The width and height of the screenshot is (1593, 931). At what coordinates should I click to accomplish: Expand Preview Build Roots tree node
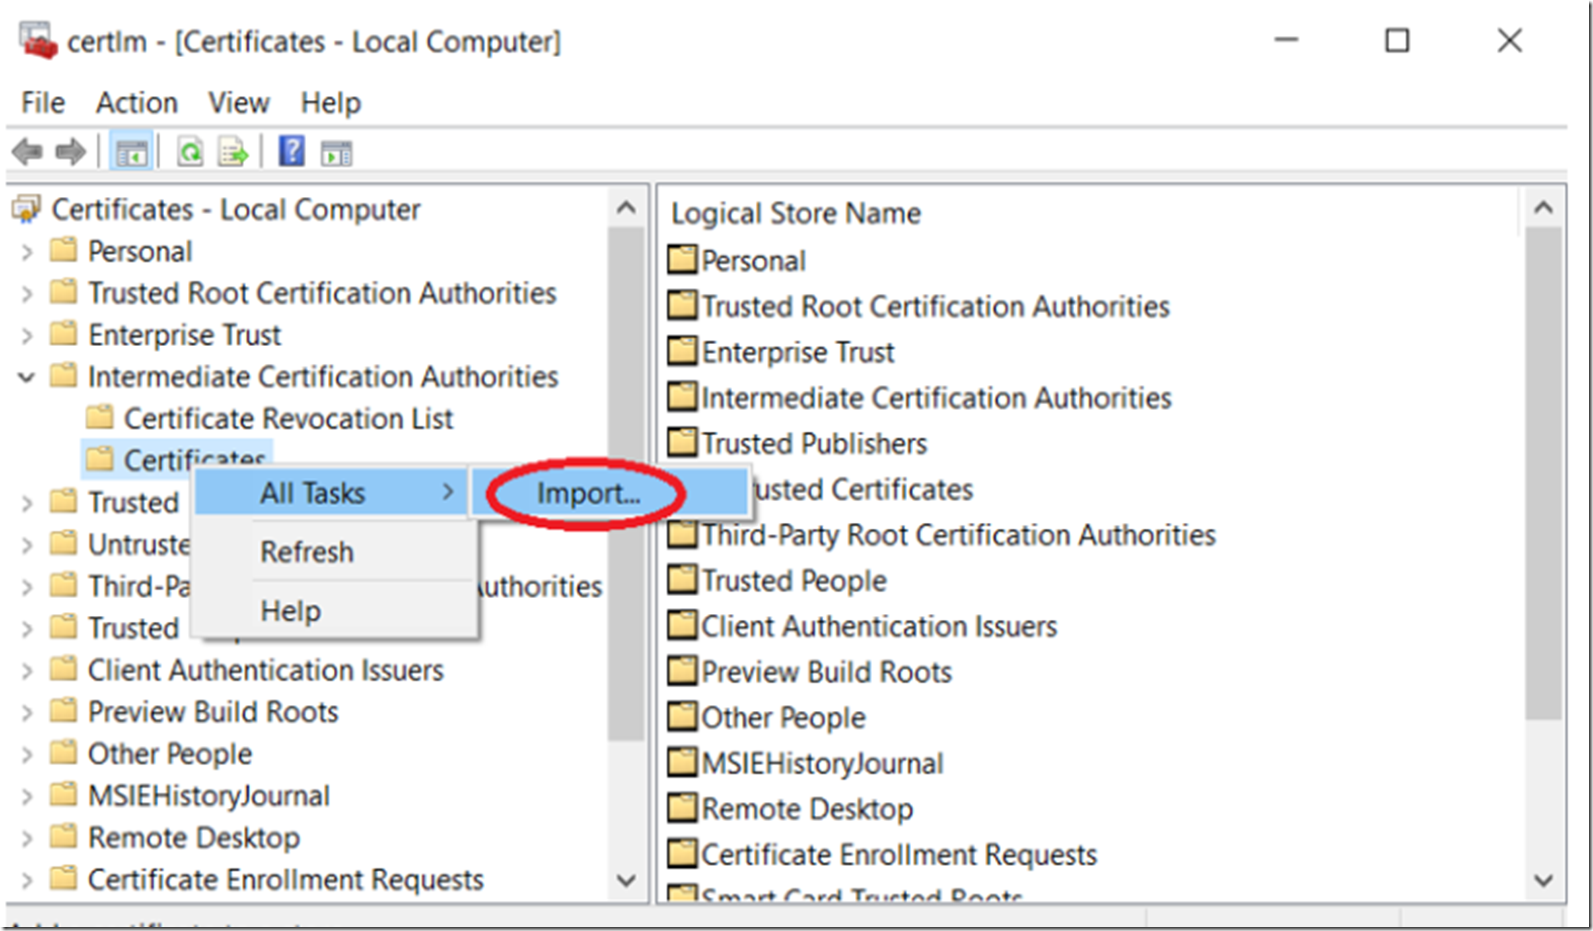coord(27,713)
